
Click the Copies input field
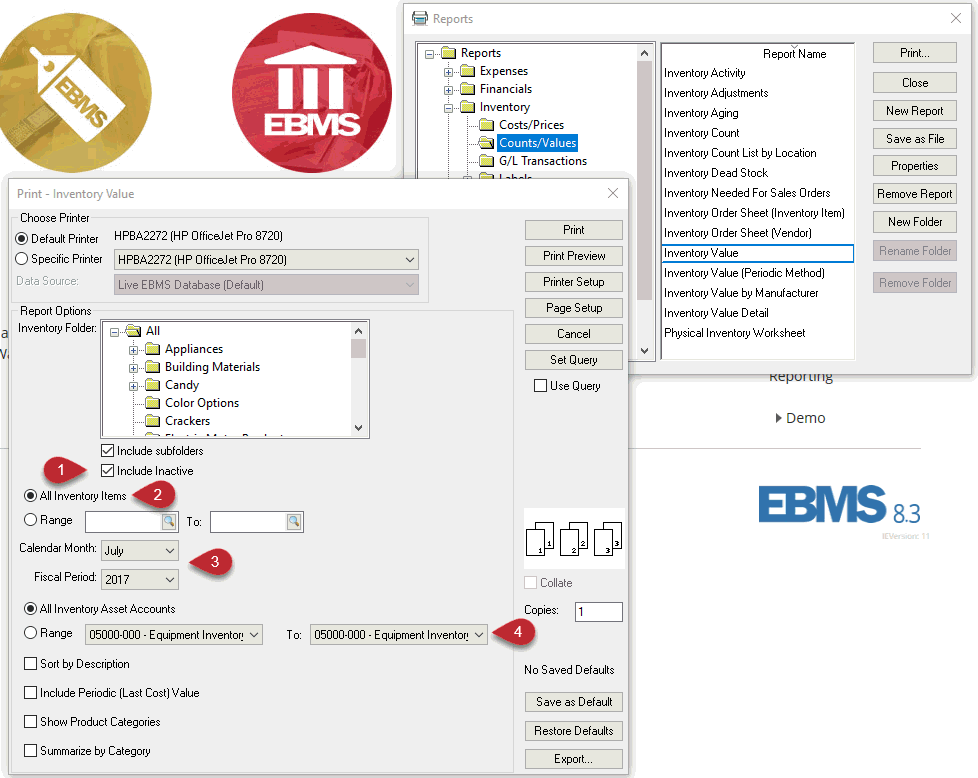click(x=598, y=611)
